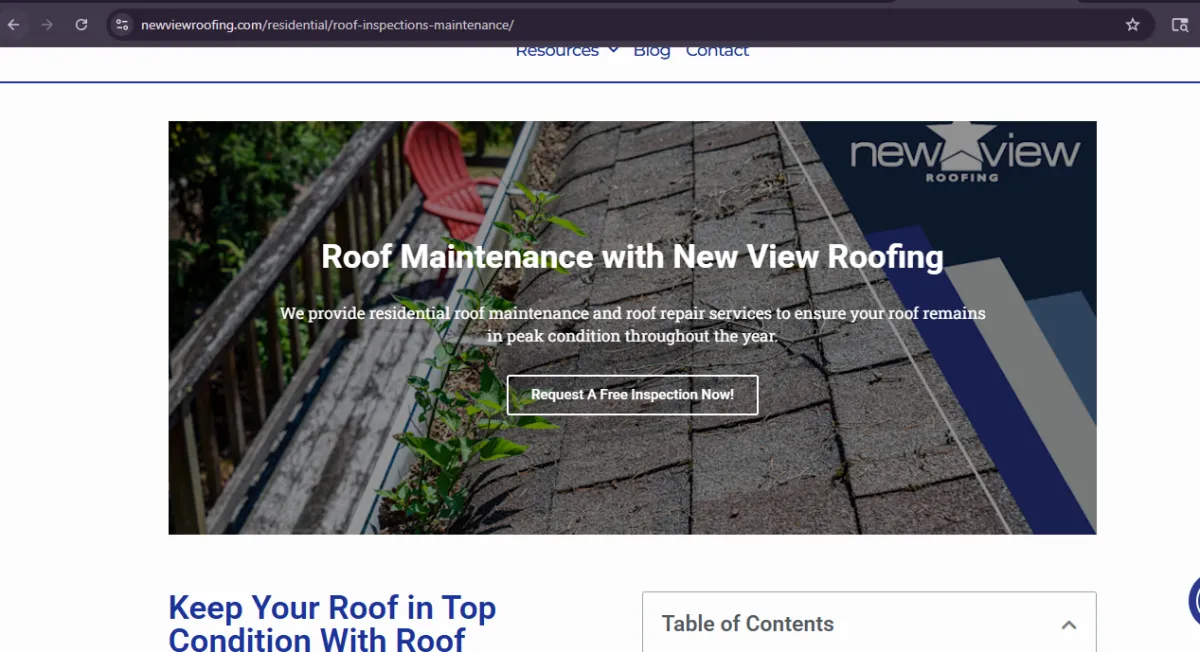This screenshot has width=1200, height=652.
Task: Click the browser back arrow
Action: (13, 25)
